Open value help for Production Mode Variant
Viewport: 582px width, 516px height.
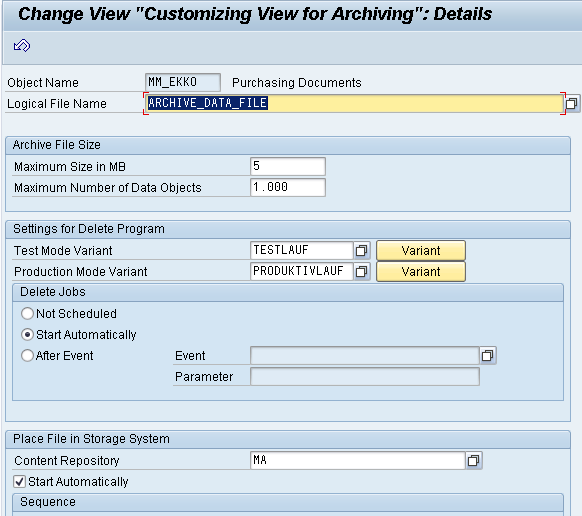click(x=362, y=271)
